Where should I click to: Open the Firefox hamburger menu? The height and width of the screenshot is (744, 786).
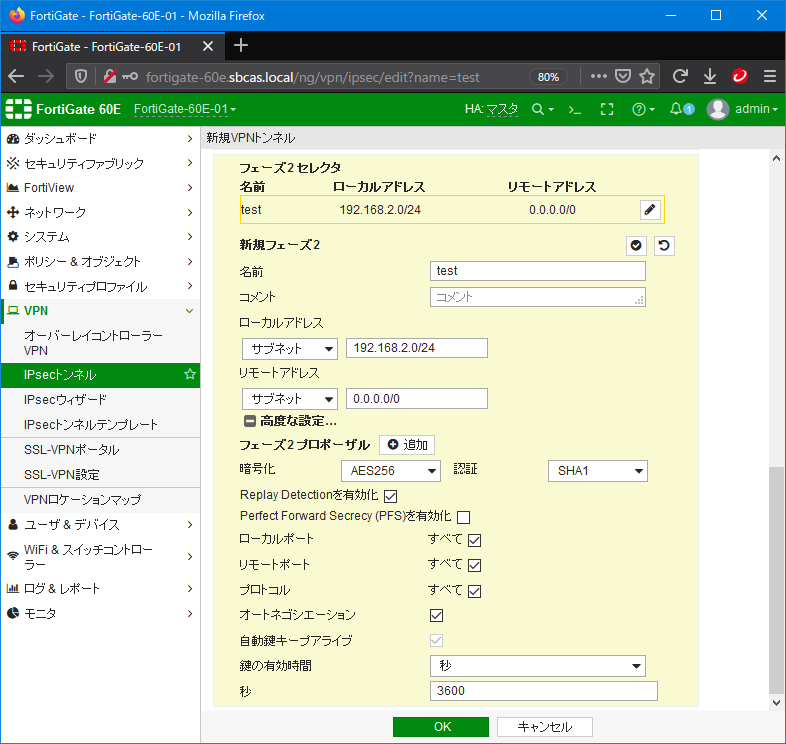tap(769, 76)
